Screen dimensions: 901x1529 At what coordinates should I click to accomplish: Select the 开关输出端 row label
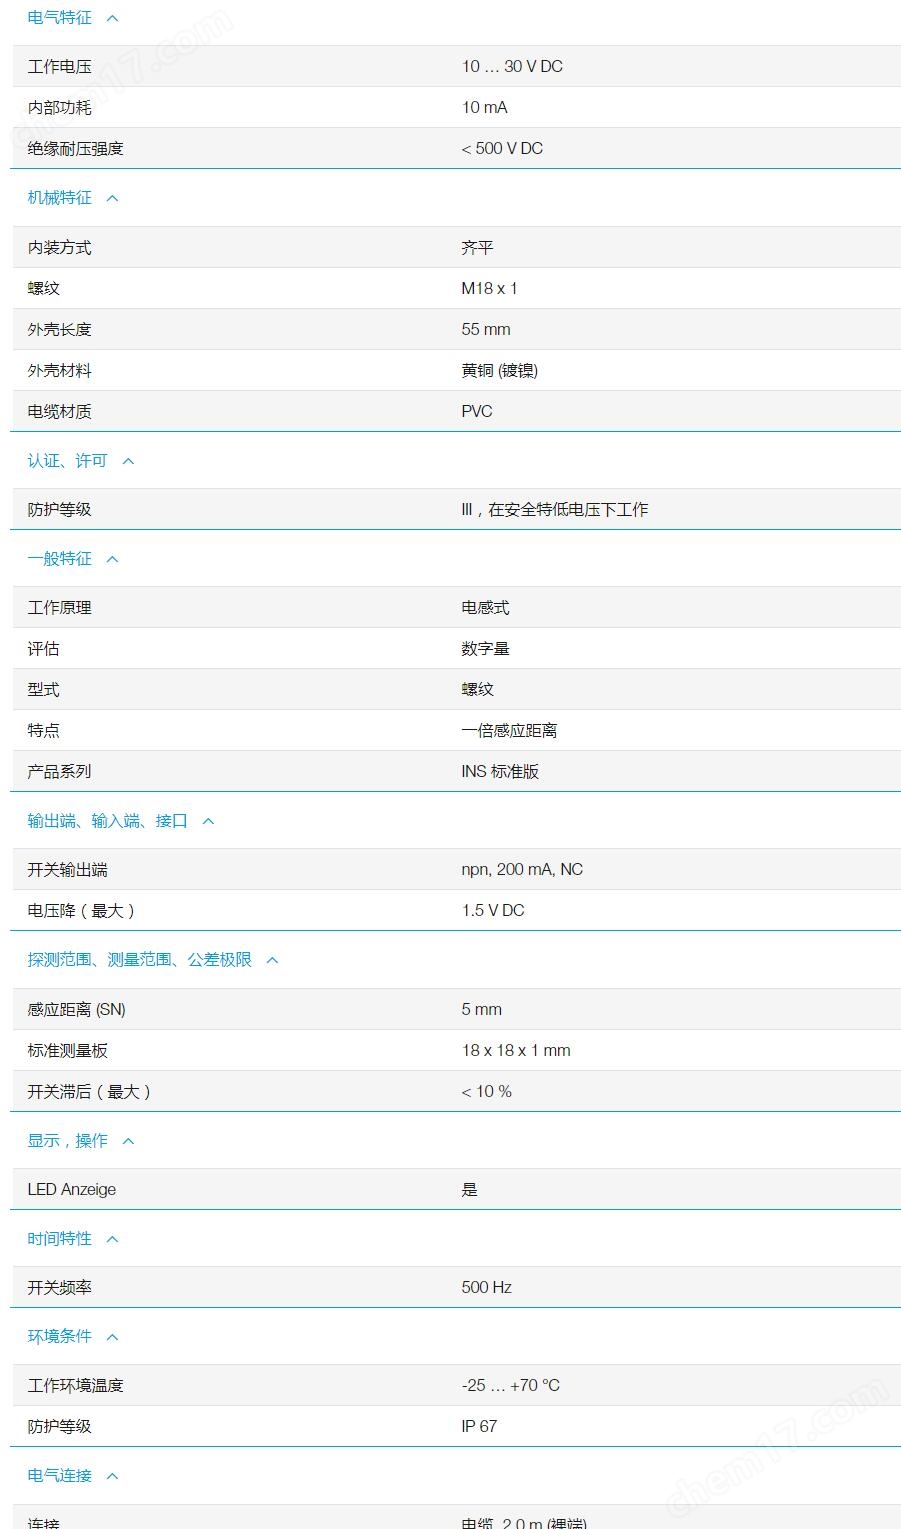(68, 870)
